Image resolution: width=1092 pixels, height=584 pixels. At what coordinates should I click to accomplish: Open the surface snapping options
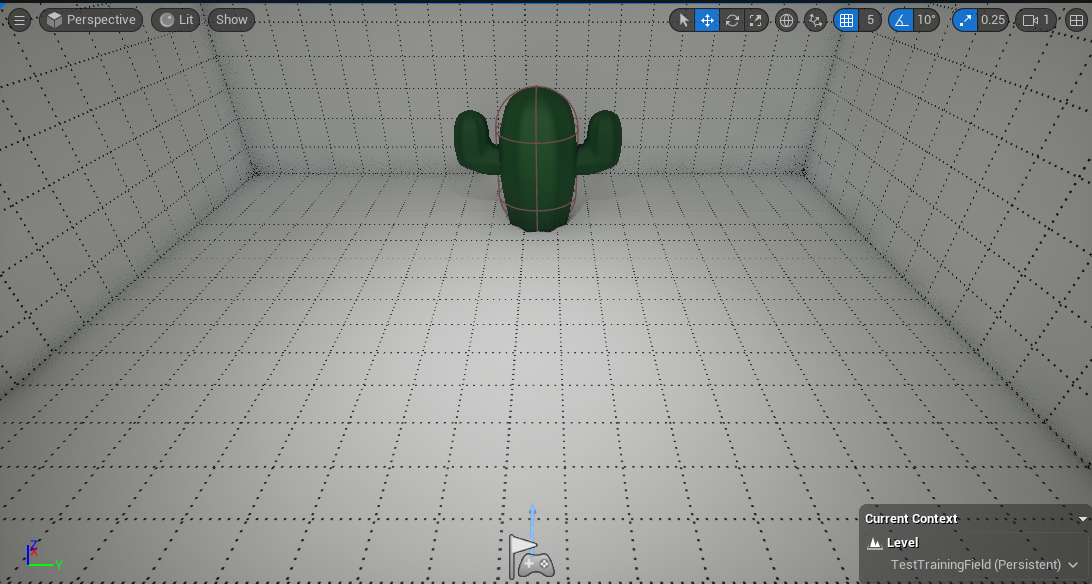816,20
